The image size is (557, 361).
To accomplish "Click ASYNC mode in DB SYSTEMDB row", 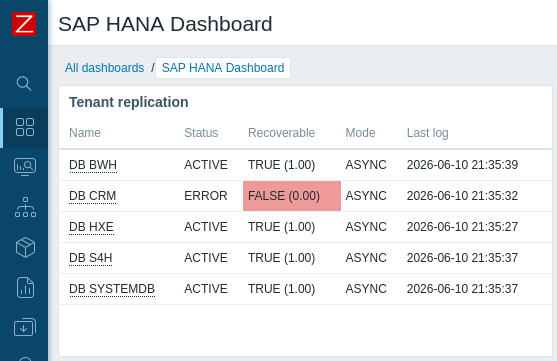I will [366, 289].
